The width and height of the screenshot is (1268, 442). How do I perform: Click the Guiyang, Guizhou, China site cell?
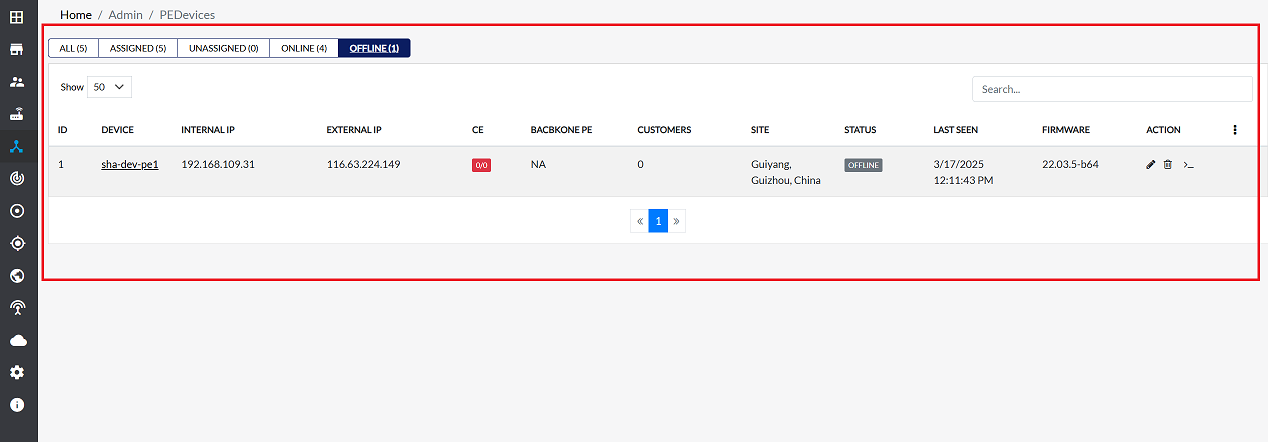pyautogui.click(x=786, y=172)
